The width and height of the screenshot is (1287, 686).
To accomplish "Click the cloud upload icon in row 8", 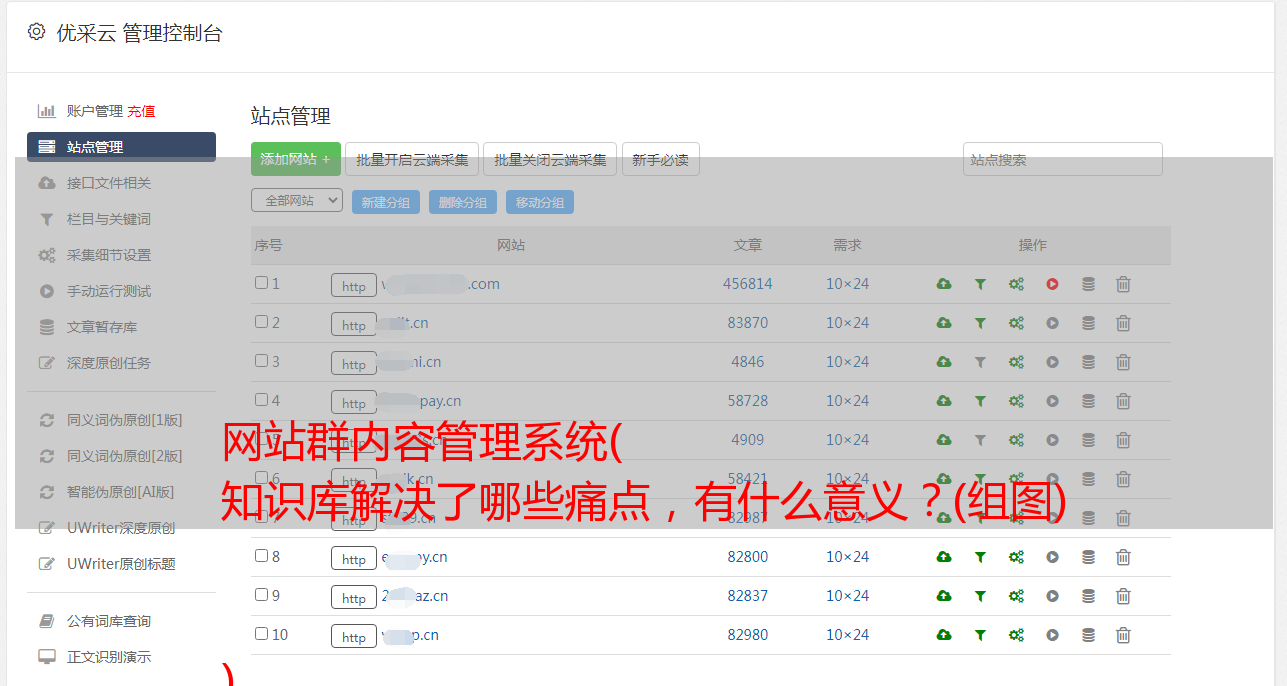I will tap(944, 557).
